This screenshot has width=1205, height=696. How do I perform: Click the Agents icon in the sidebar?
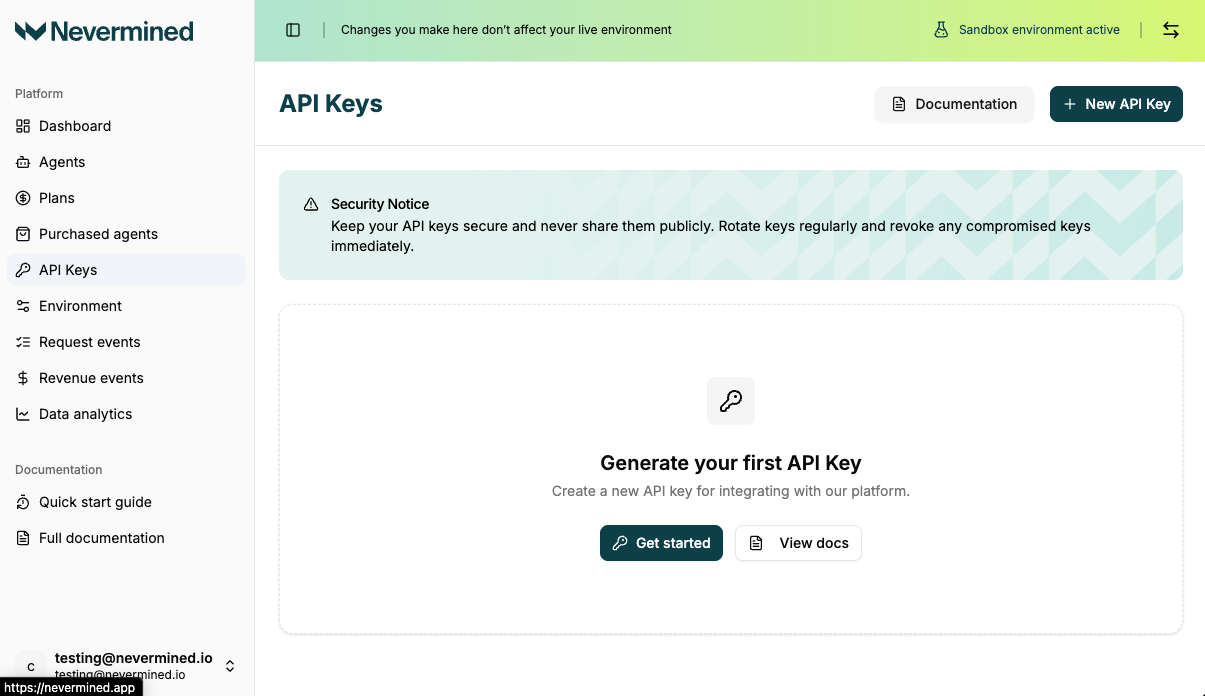point(22,162)
